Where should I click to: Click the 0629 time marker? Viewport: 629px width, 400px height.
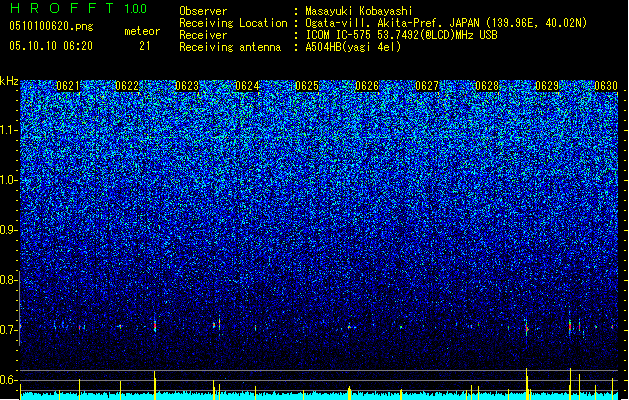(x=547, y=86)
